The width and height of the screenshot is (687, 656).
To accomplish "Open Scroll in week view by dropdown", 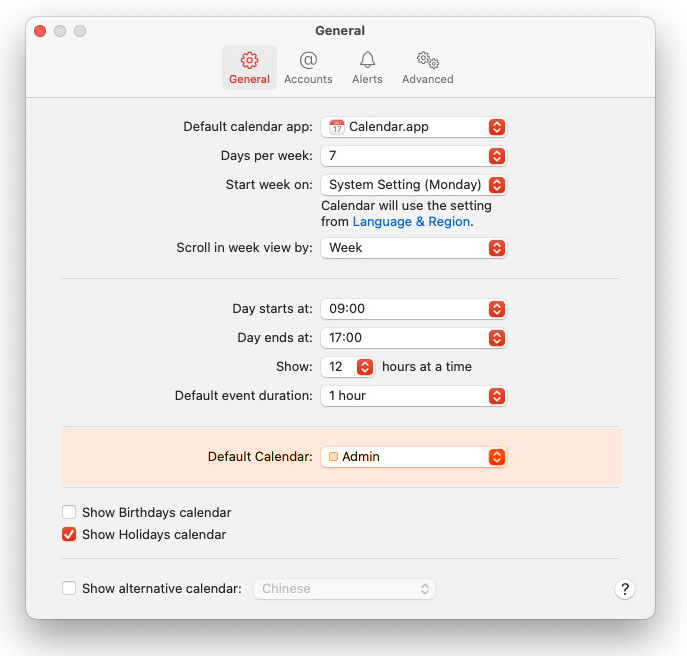I will (413, 248).
